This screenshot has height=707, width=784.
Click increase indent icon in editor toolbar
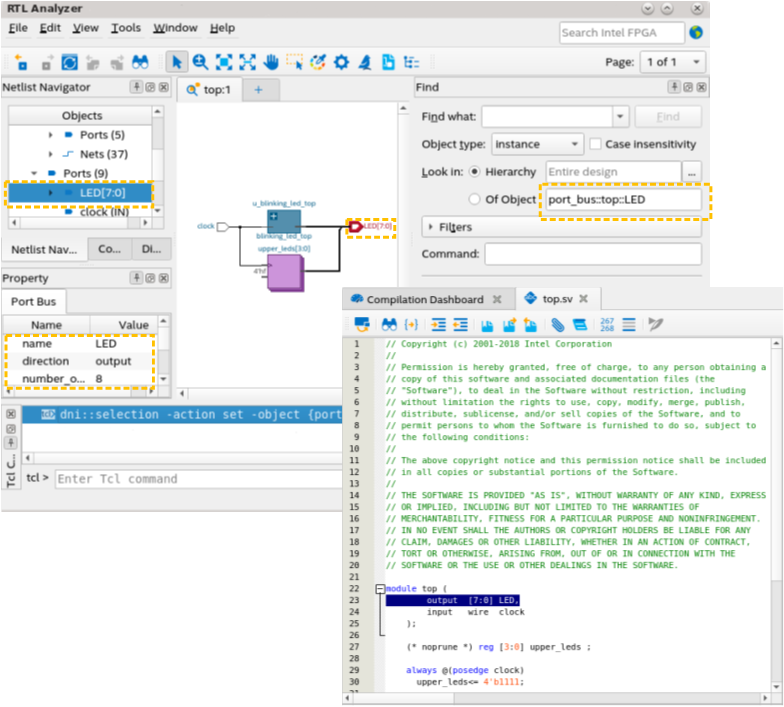[438, 324]
